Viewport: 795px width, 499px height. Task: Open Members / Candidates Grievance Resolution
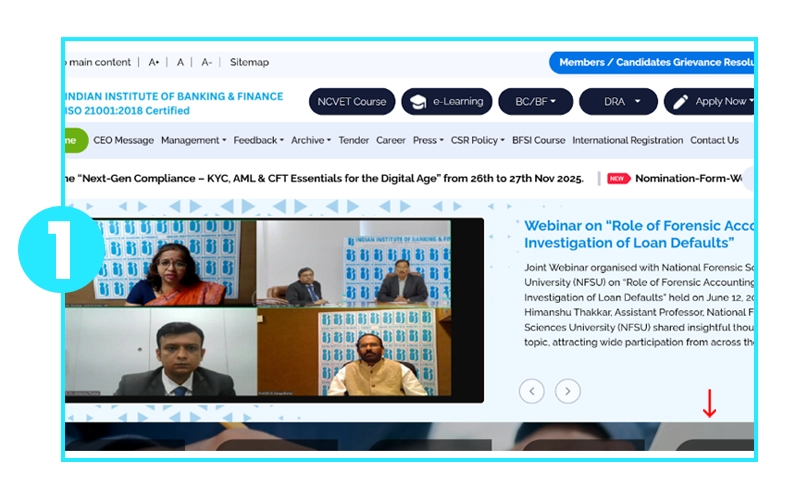point(652,62)
